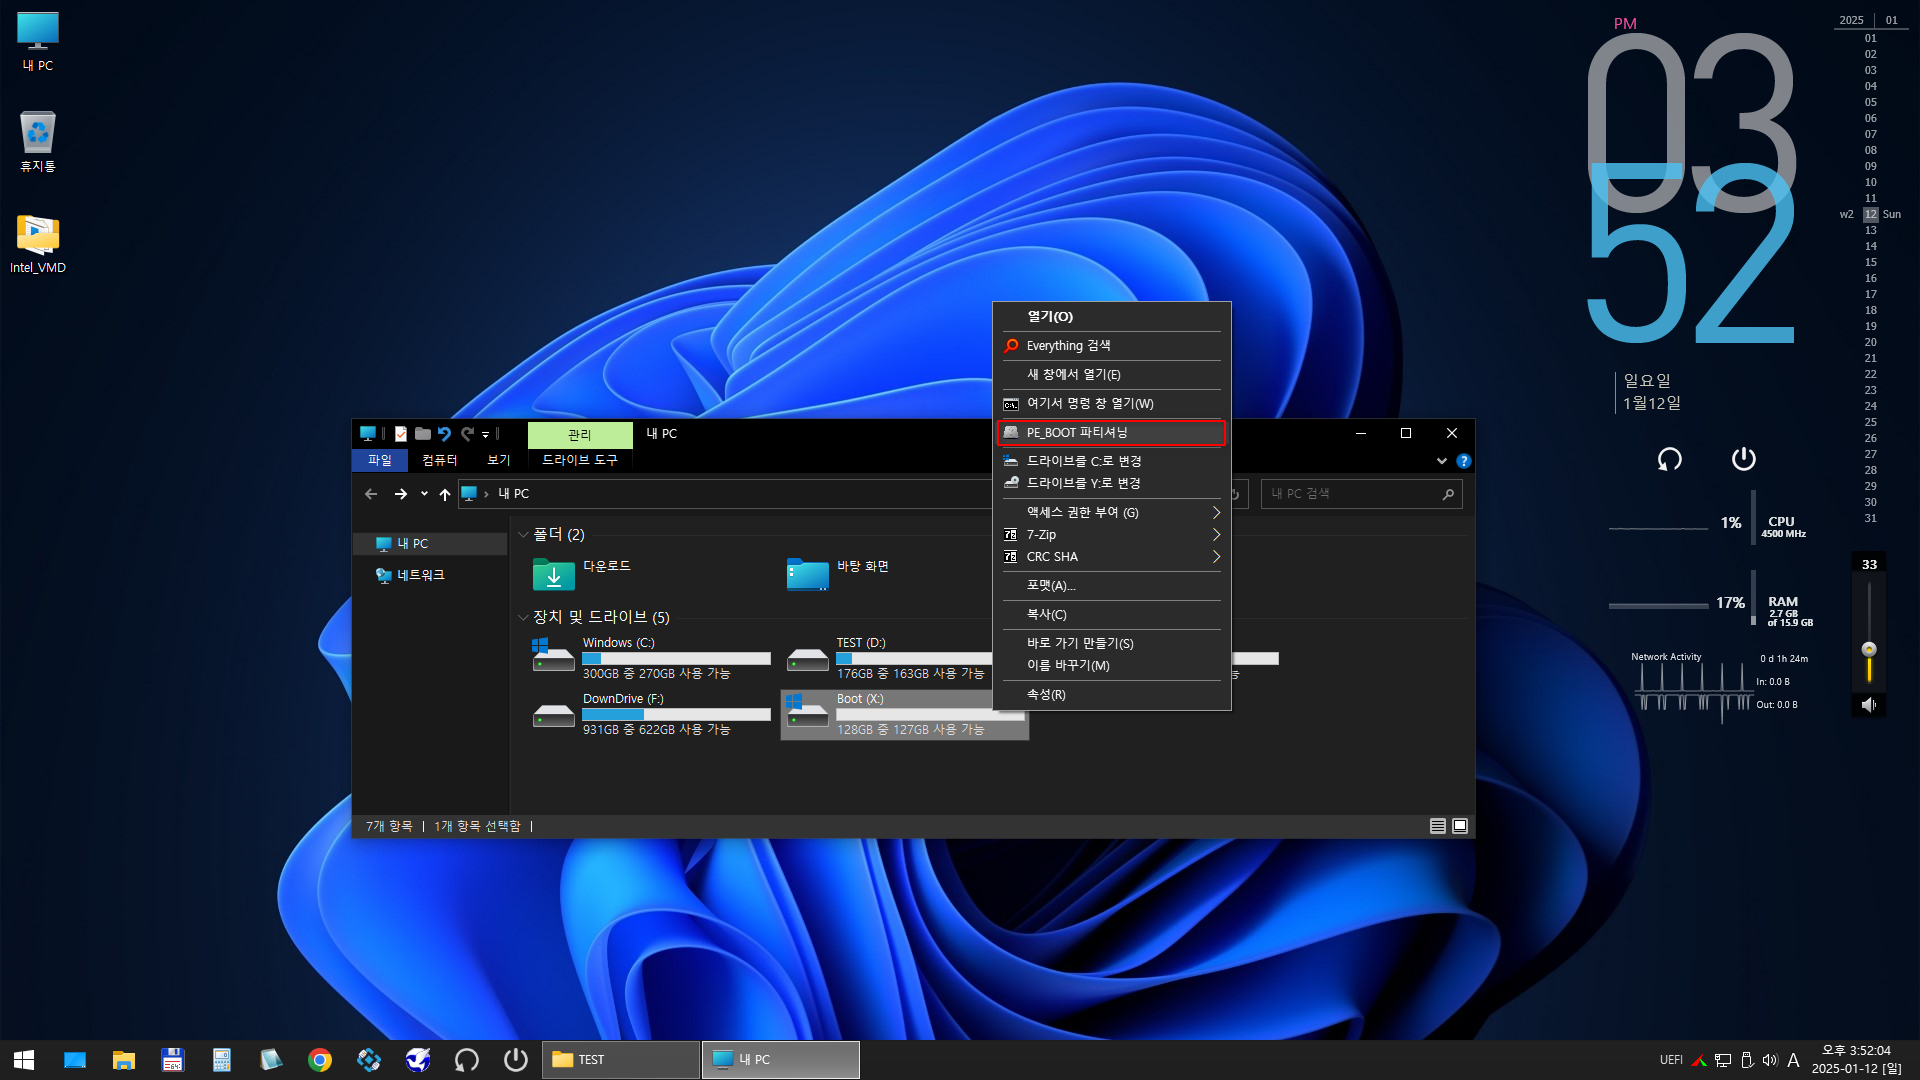Switch to details view in the status bar
Image resolution: width=1920 pixels, height=1080 pixels.
pyautogui.click(x=1438, y=826)
